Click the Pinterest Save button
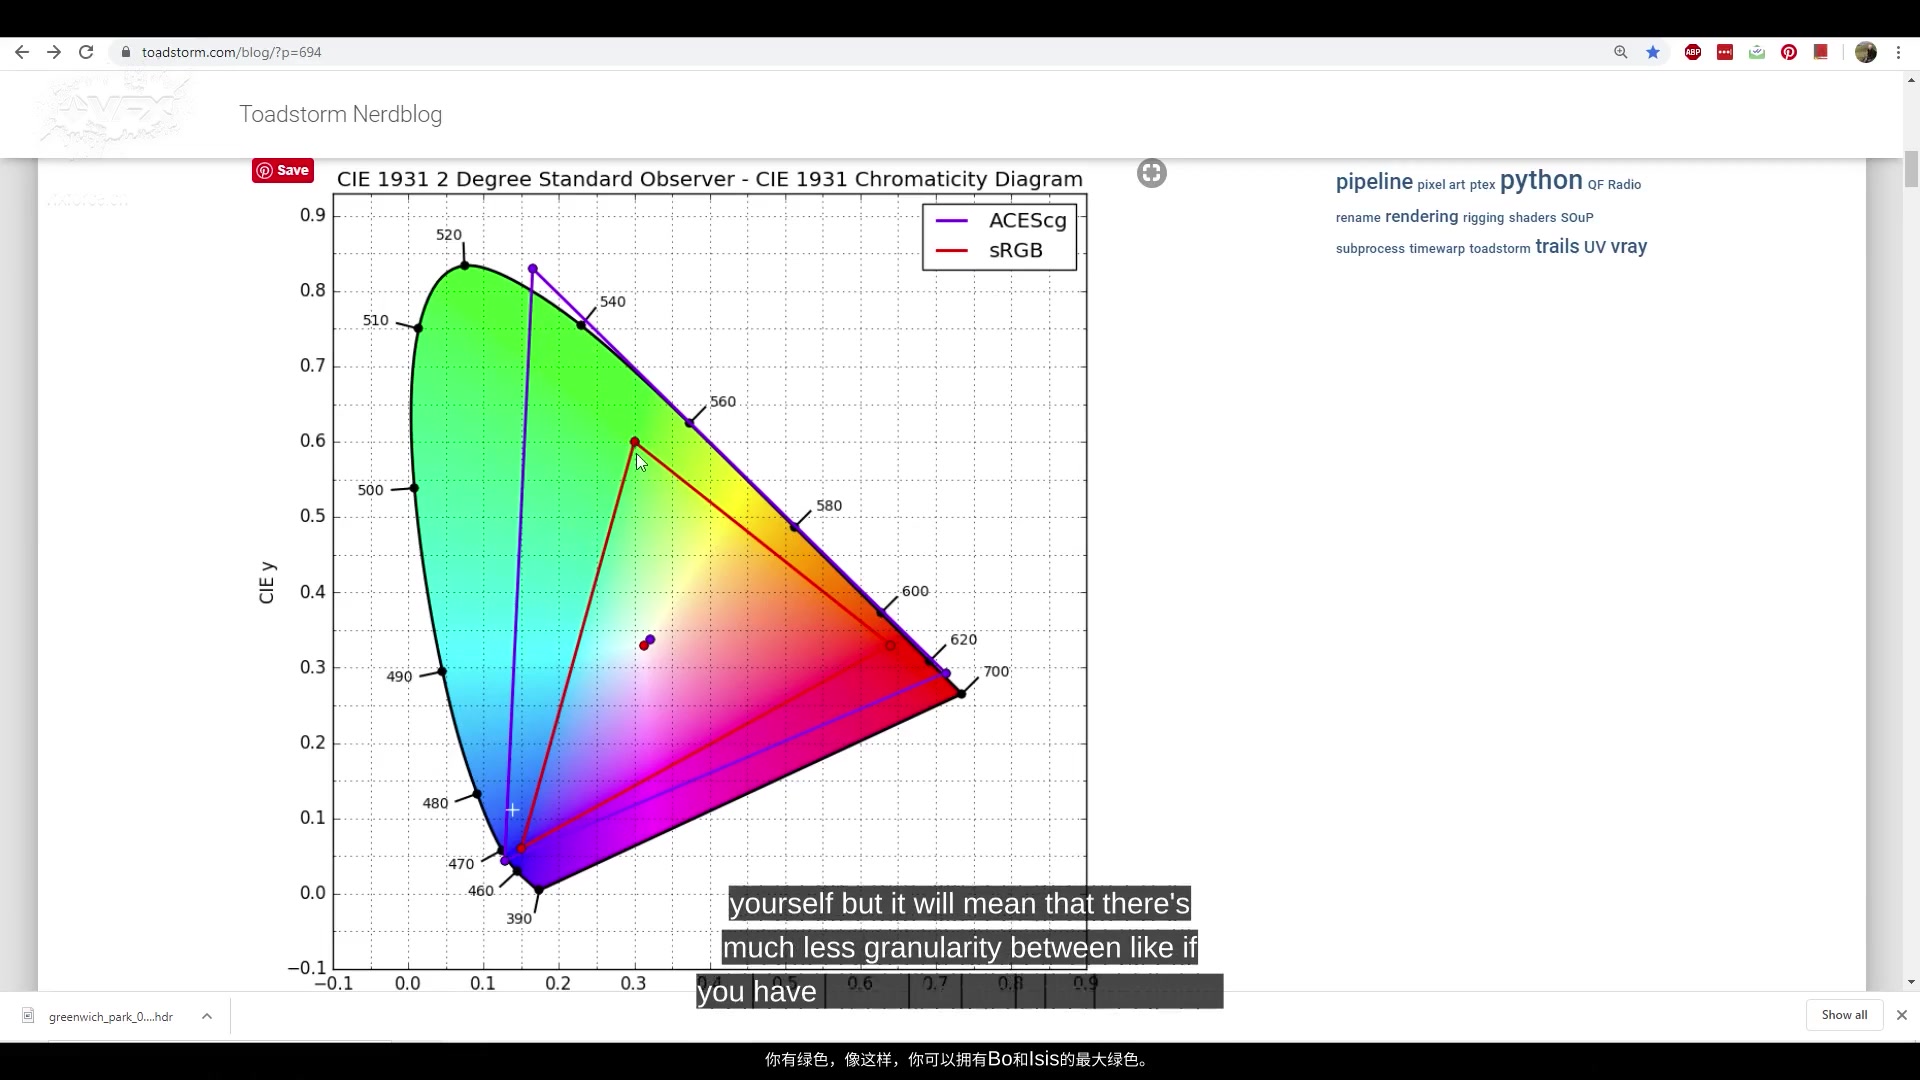Viewport: 1920px width, 1080px height. coord(283,170)
